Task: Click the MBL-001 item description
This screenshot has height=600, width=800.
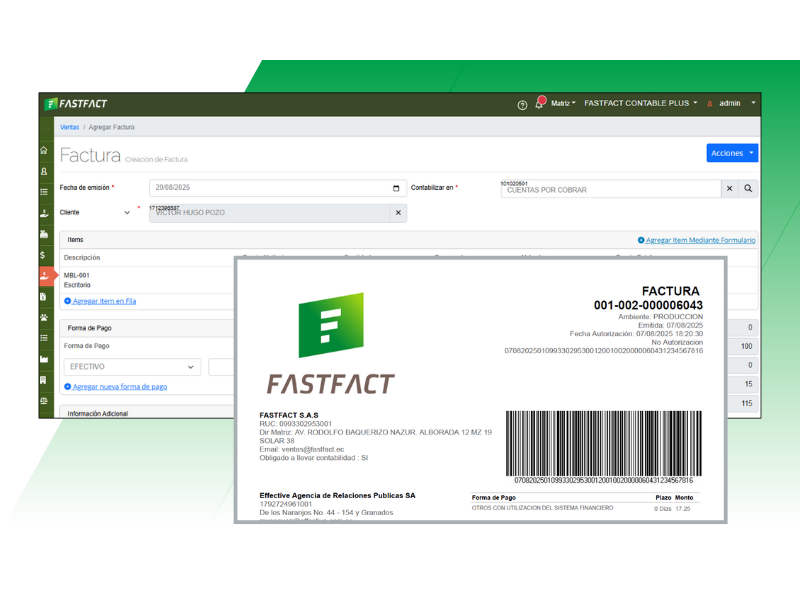Action: tap(77, 276)
